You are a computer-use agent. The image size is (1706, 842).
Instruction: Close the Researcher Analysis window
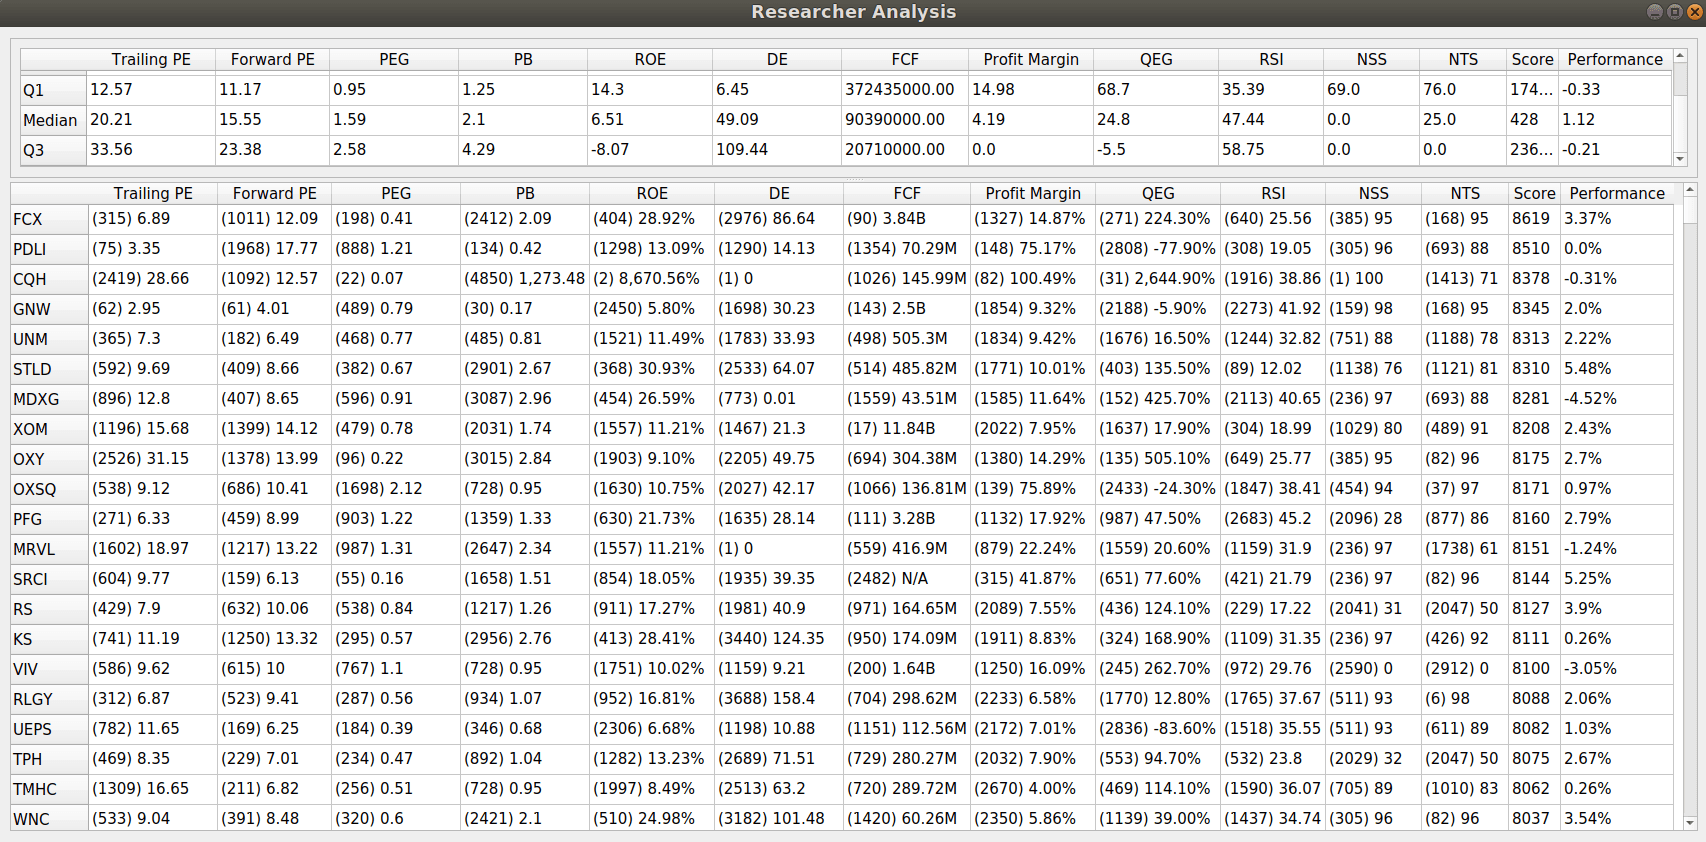1695,12
